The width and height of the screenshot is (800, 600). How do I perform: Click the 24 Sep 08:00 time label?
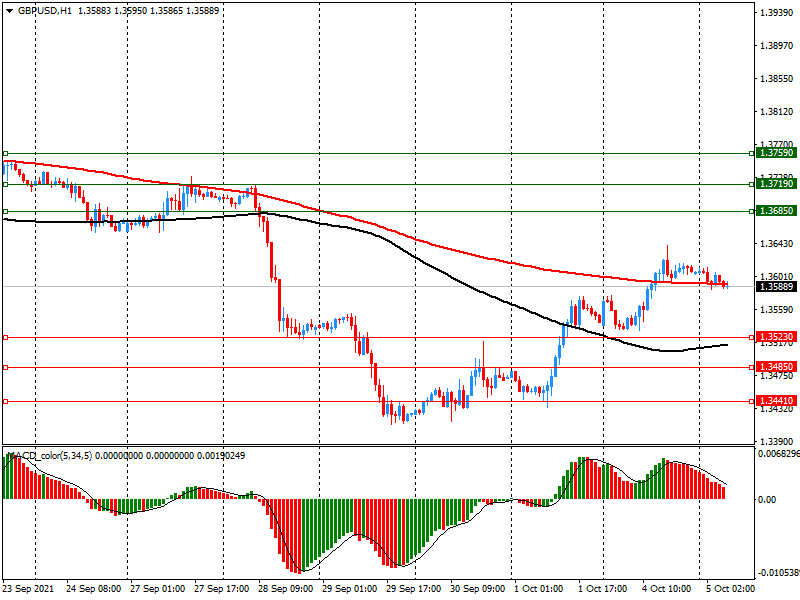(93, 588)
